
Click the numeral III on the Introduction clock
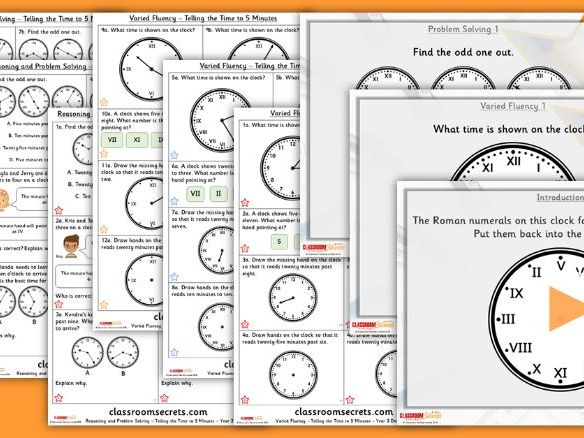pyautogui.click(x=508, y=319)
